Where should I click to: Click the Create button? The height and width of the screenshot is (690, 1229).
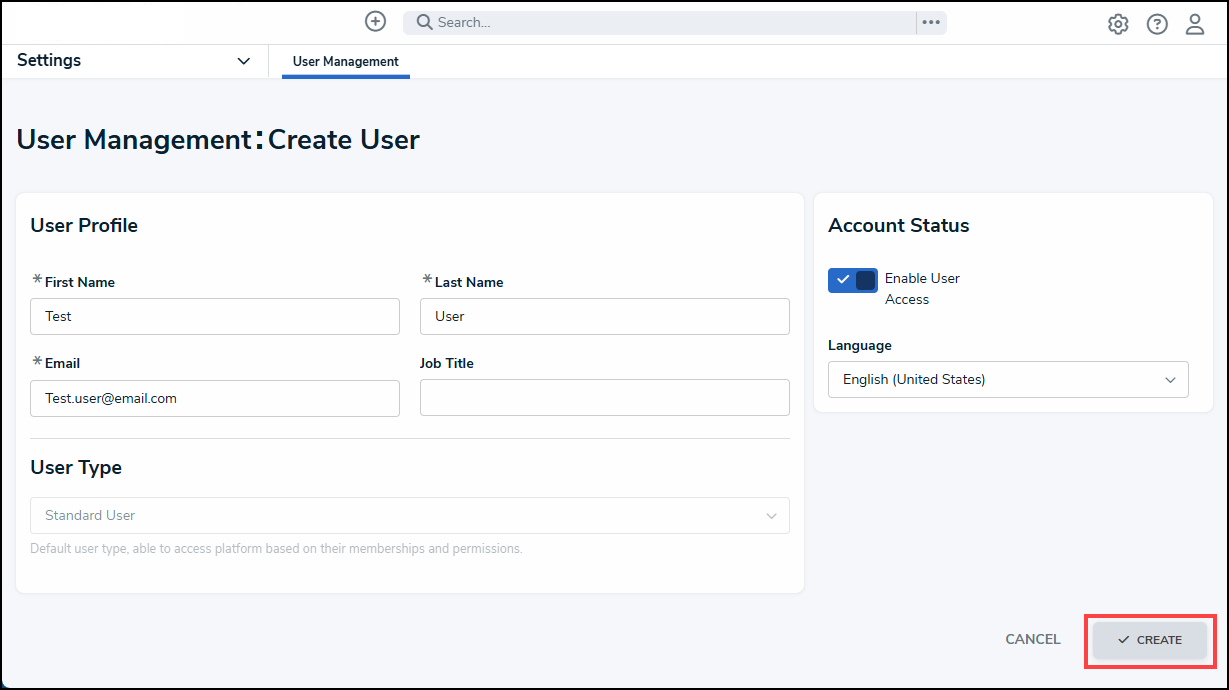tap(1150, 640)
